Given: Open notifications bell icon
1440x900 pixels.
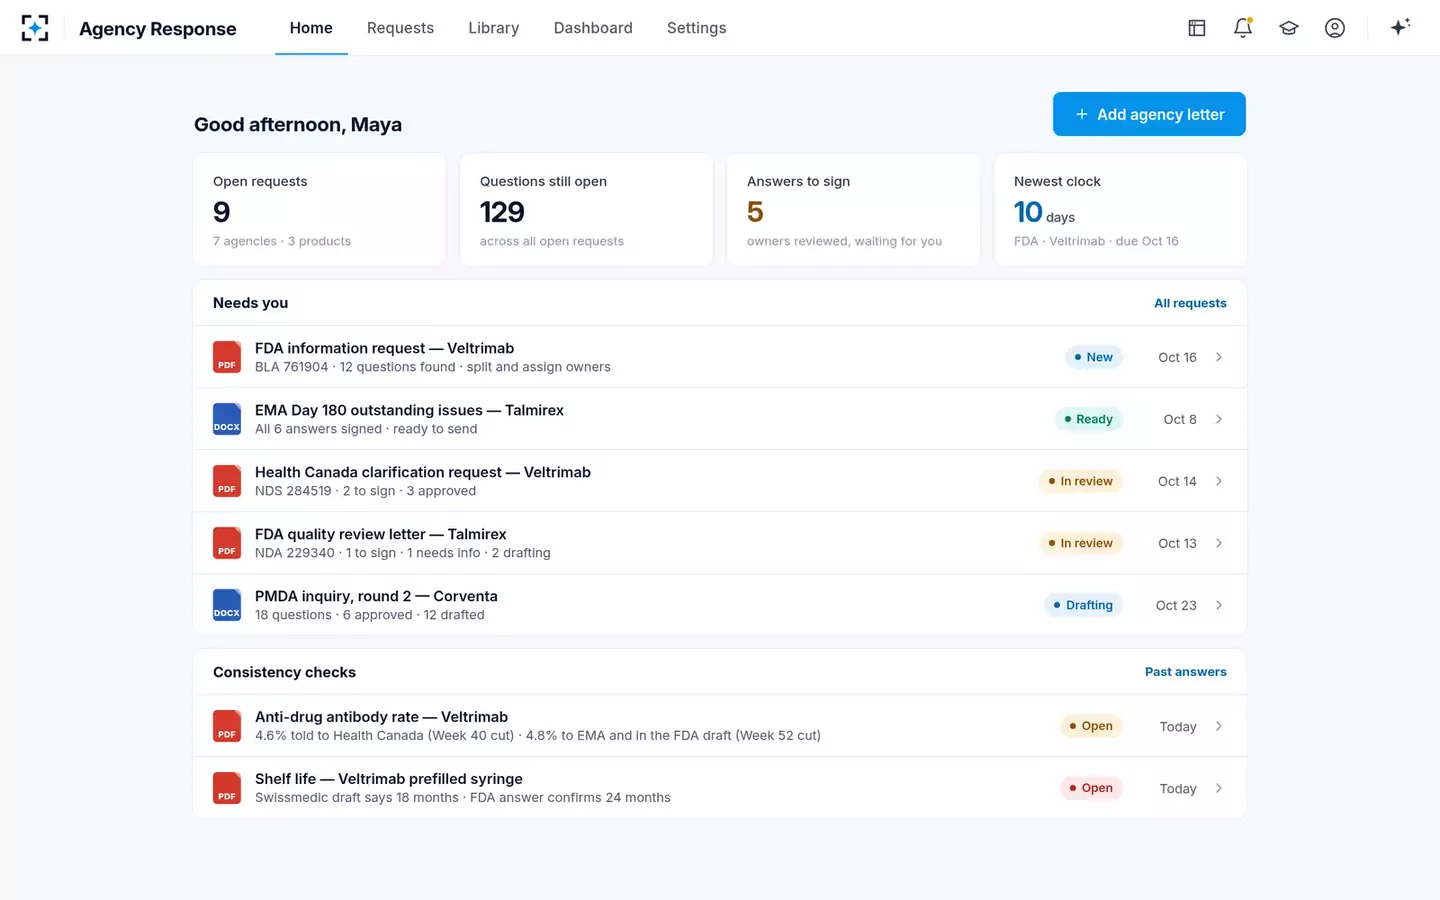Looking at the screenshot, I should [1243, 28].
